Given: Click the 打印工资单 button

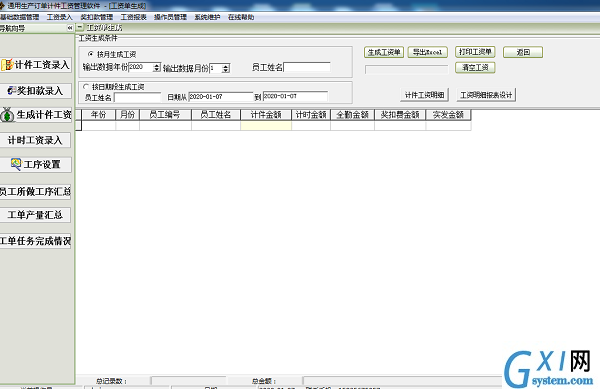Looking at the screenshot, I should coord(475,52).
